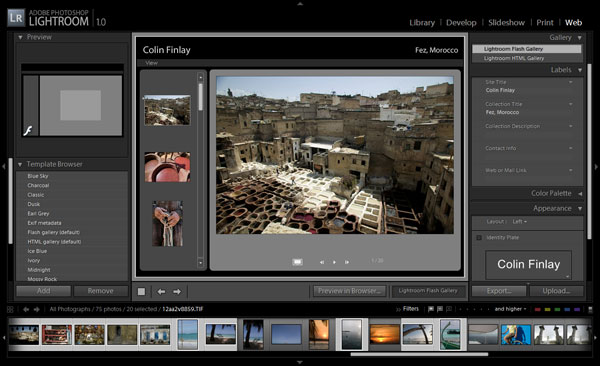600x366 pixels.
Task: Switch to the Slideshow module
Action: point(506,23)
